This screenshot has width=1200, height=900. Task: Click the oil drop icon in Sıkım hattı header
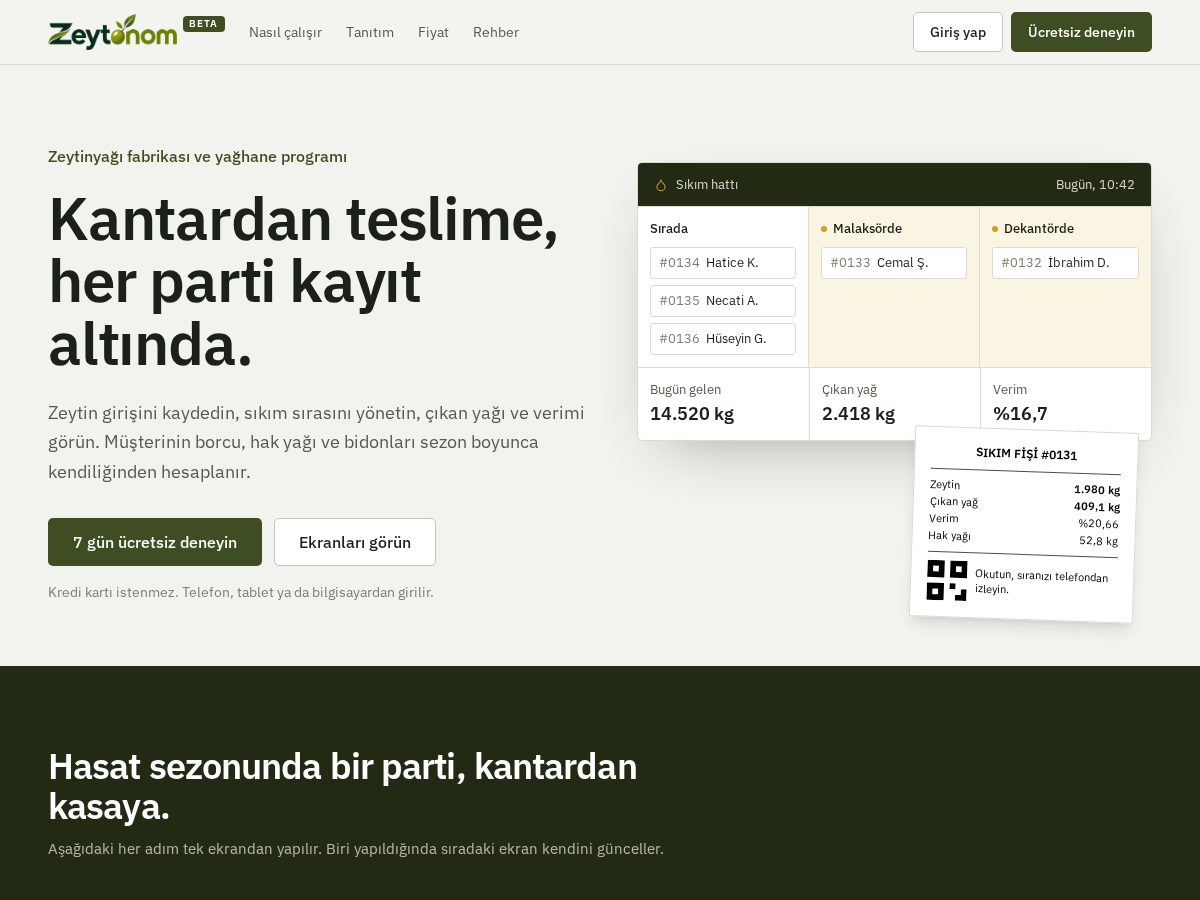[x=661, y=185]
